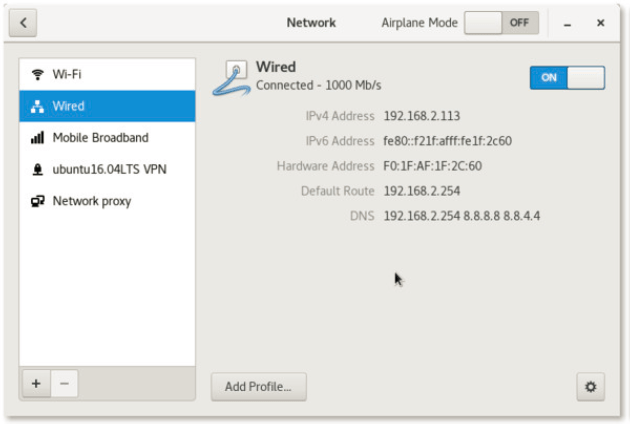630x424 pixels.
Task: Click the Mobile Broadband signal bars icon
Action: point(38,138)
